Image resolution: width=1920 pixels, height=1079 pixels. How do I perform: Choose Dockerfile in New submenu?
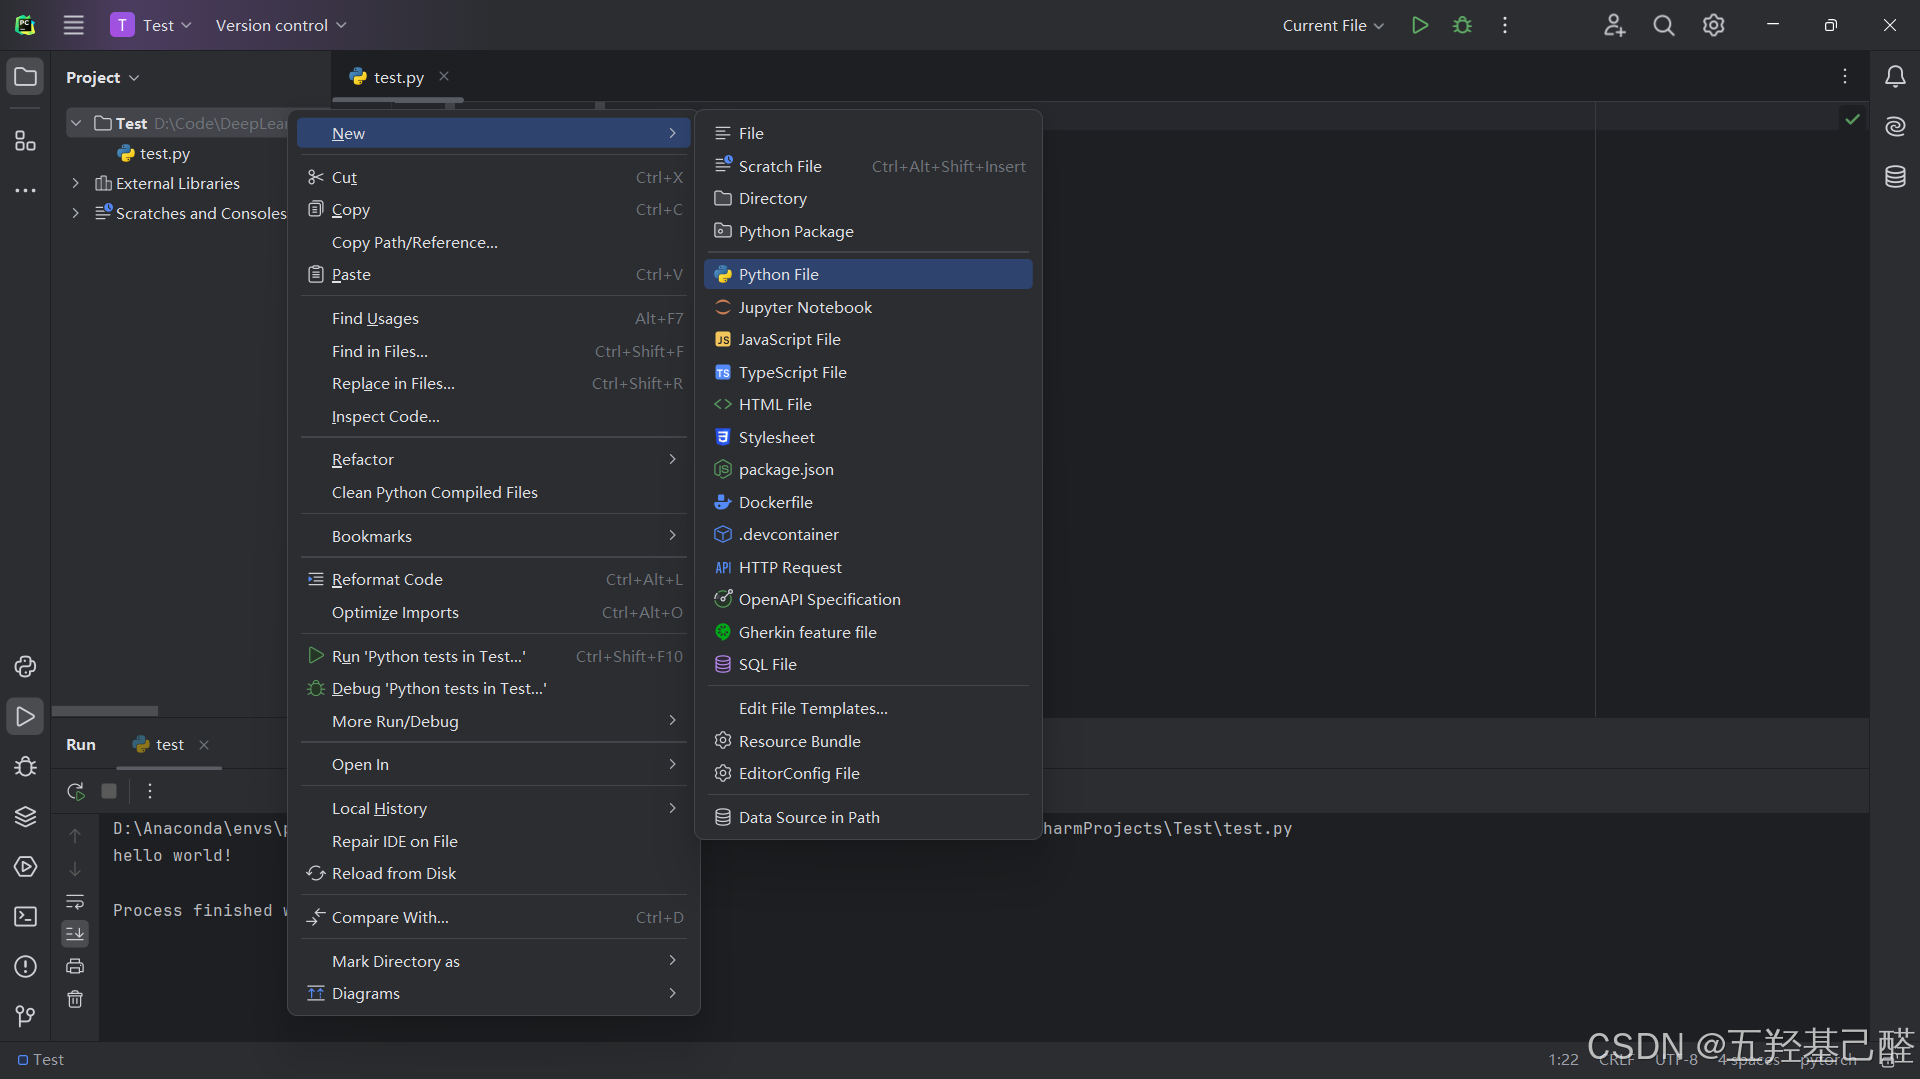(x=867, y=502)
